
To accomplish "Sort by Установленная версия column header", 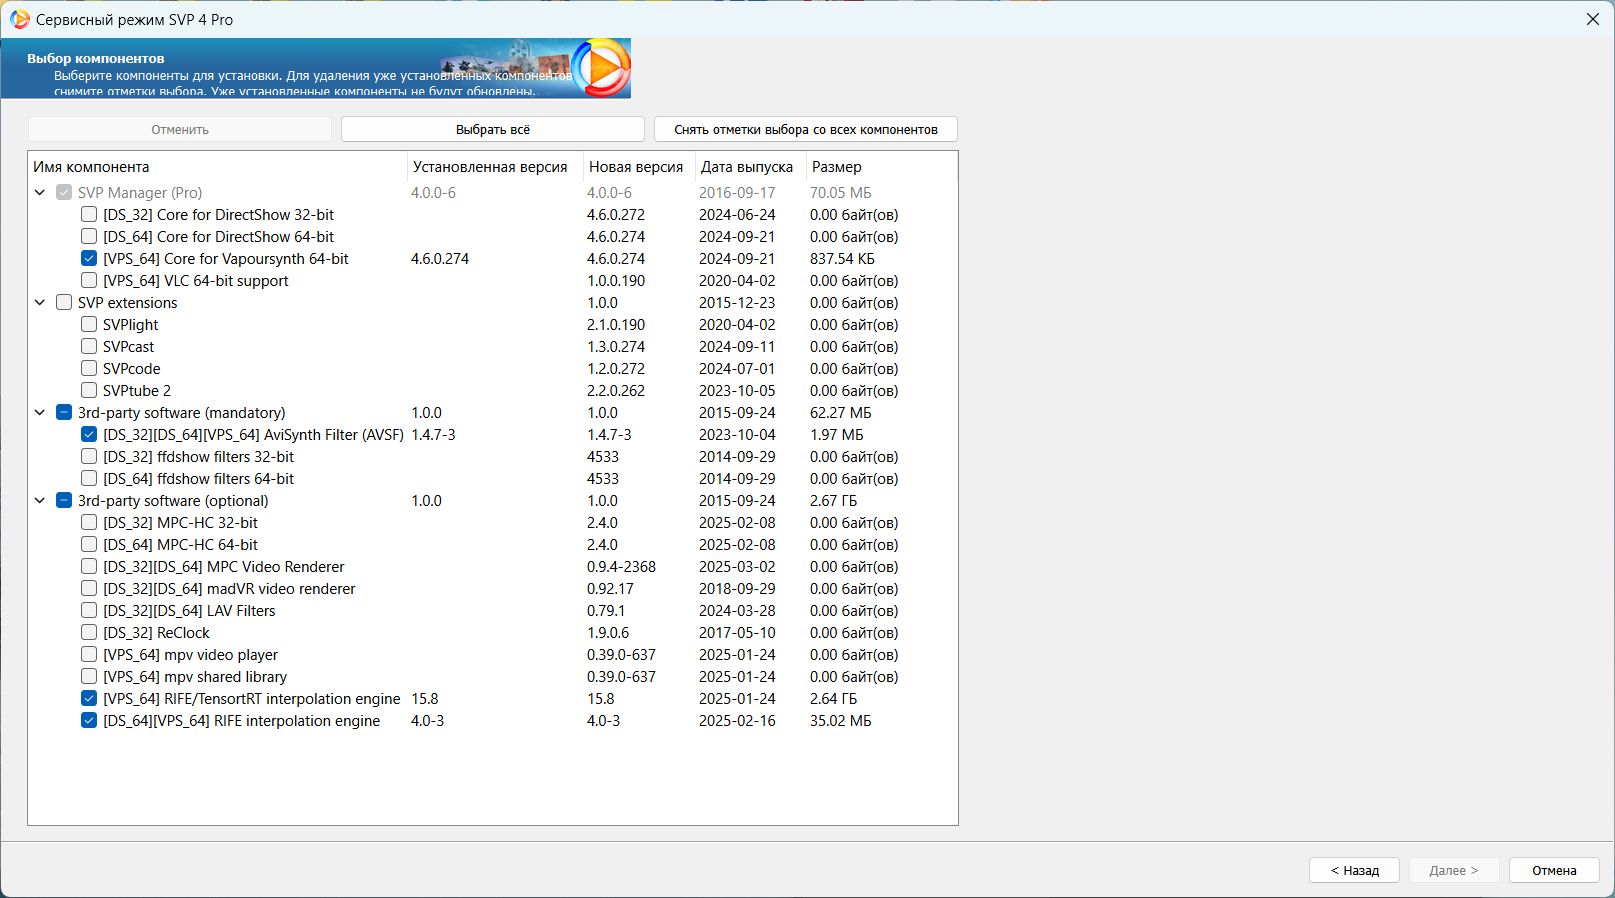I will (x=496, y=167).
